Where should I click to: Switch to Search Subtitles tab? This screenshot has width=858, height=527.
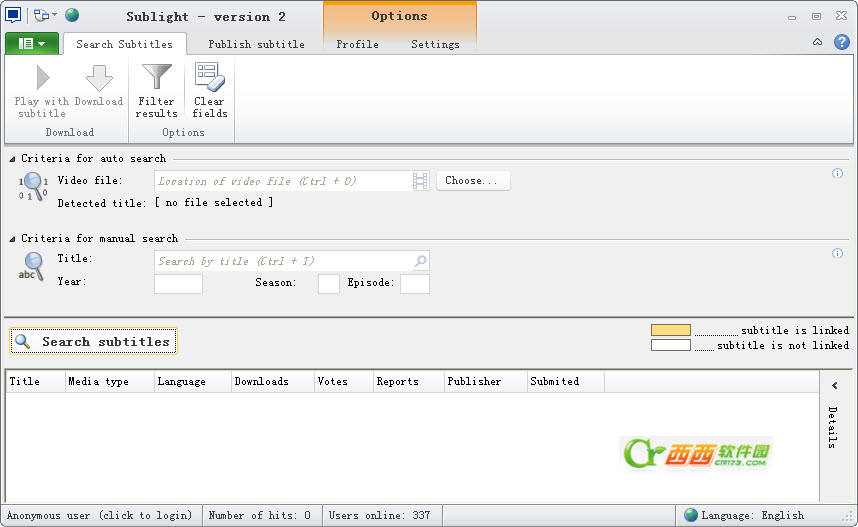[x=125, y=44]
